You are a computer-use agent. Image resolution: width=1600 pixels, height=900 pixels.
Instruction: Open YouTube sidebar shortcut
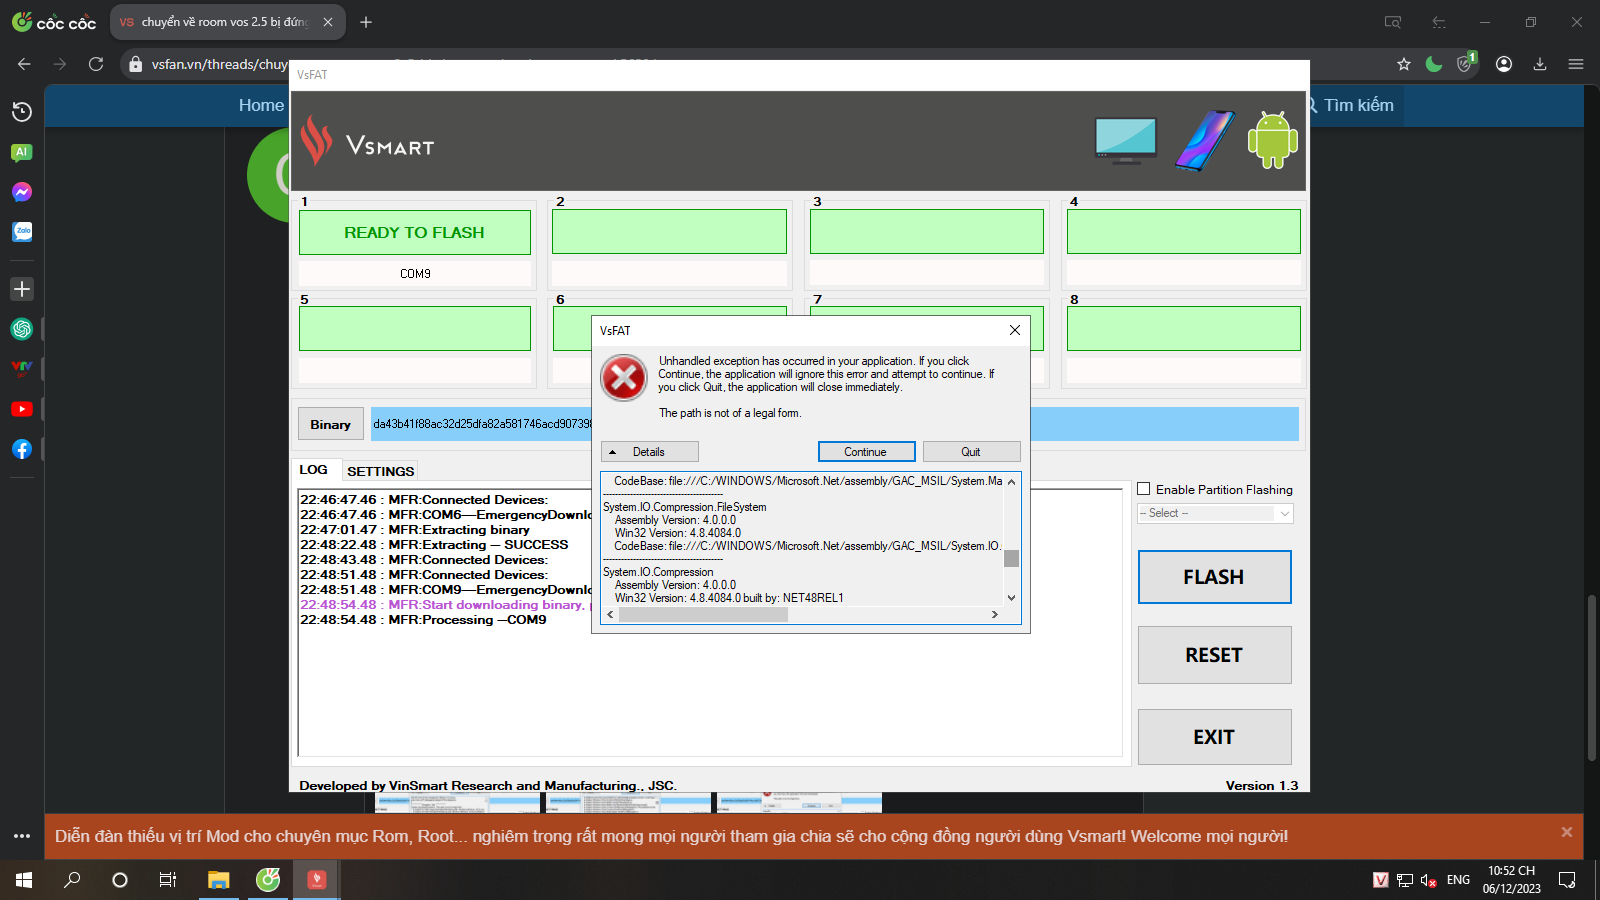pyautogui.click(x=22, y=409)
